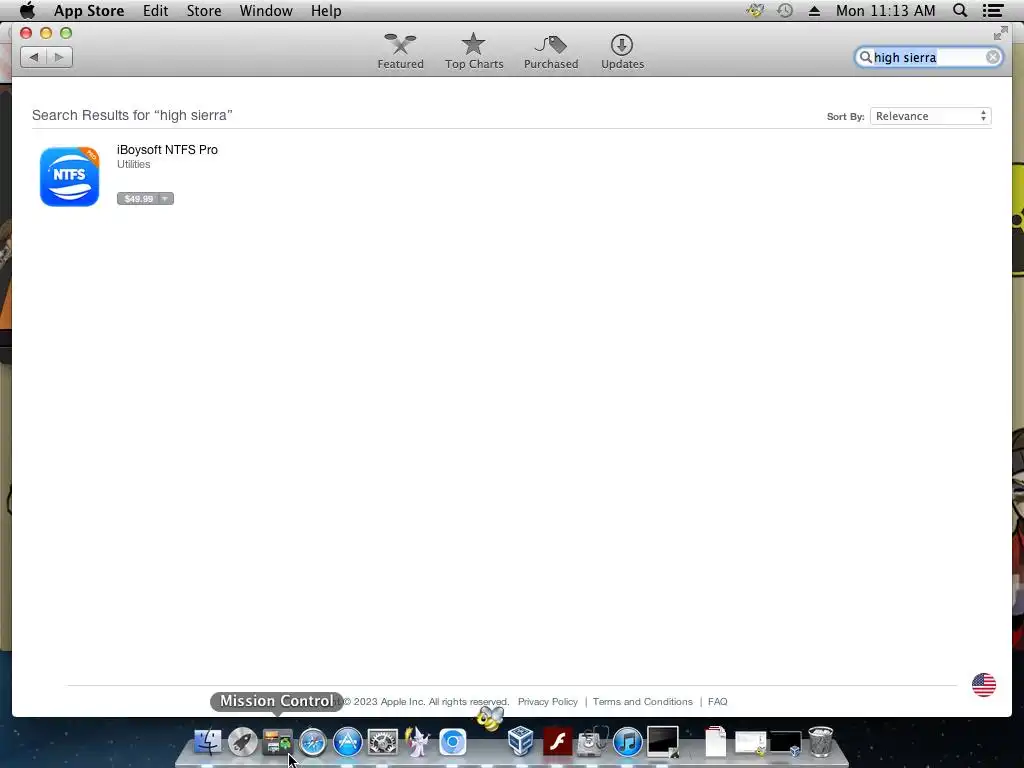Close the App Store window with the red button
The width and height of the screenshot is (1024, 768).
click(x=26, y=33)
